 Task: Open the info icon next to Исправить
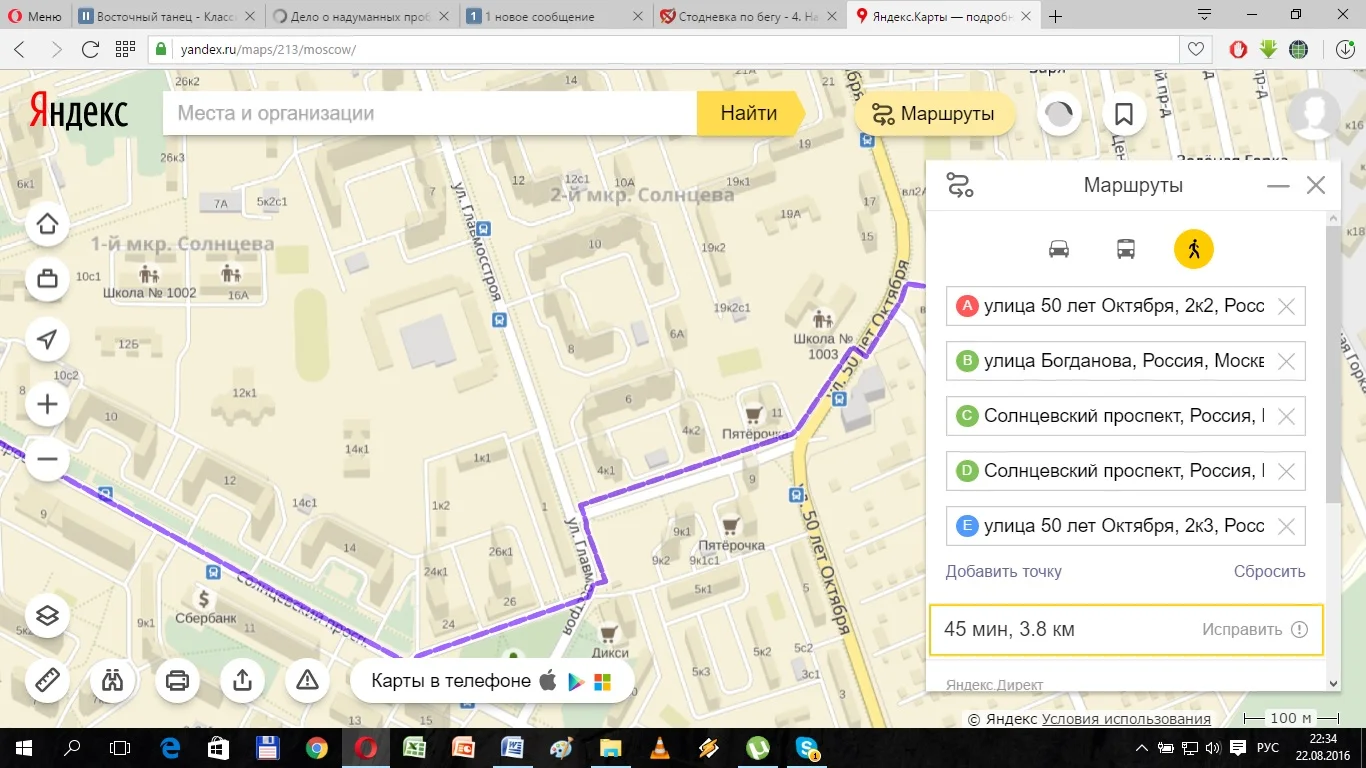[x=1299, y=630]
